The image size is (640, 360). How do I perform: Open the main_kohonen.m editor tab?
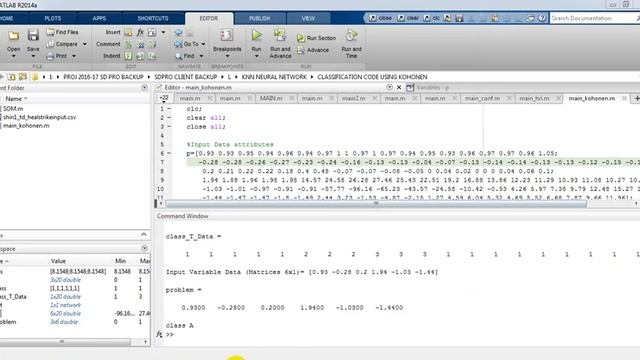[x=591, y=98]
